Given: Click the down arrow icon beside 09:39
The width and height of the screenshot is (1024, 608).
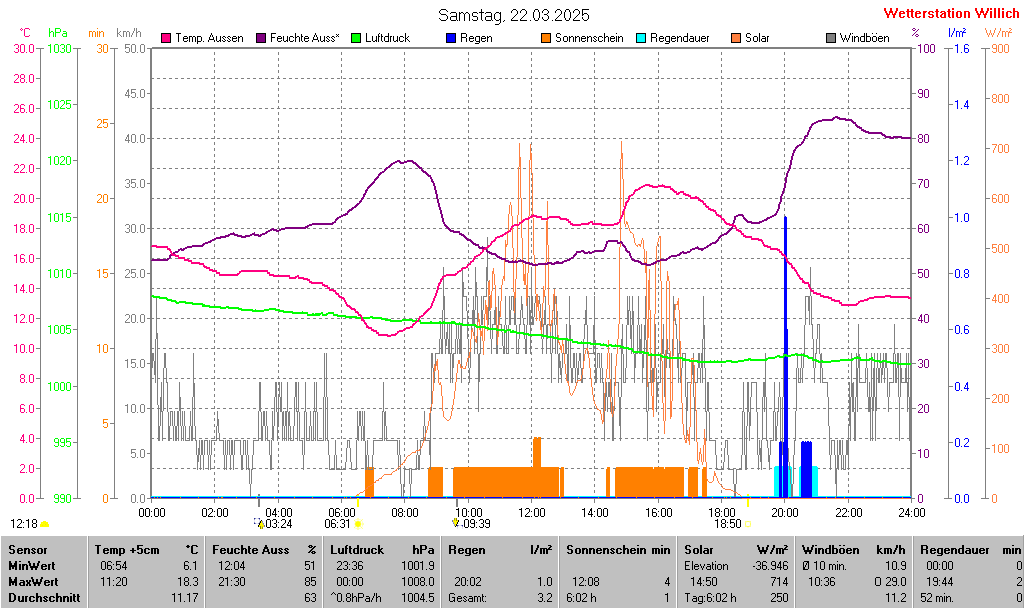Looking at the screenshot, I should pos(456,523).
